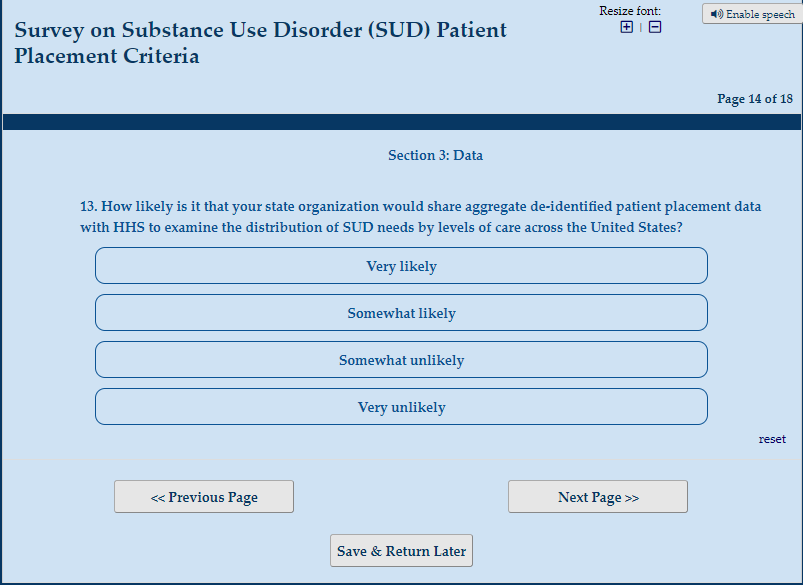Click the "Resize font:" label

coord(630,11)
